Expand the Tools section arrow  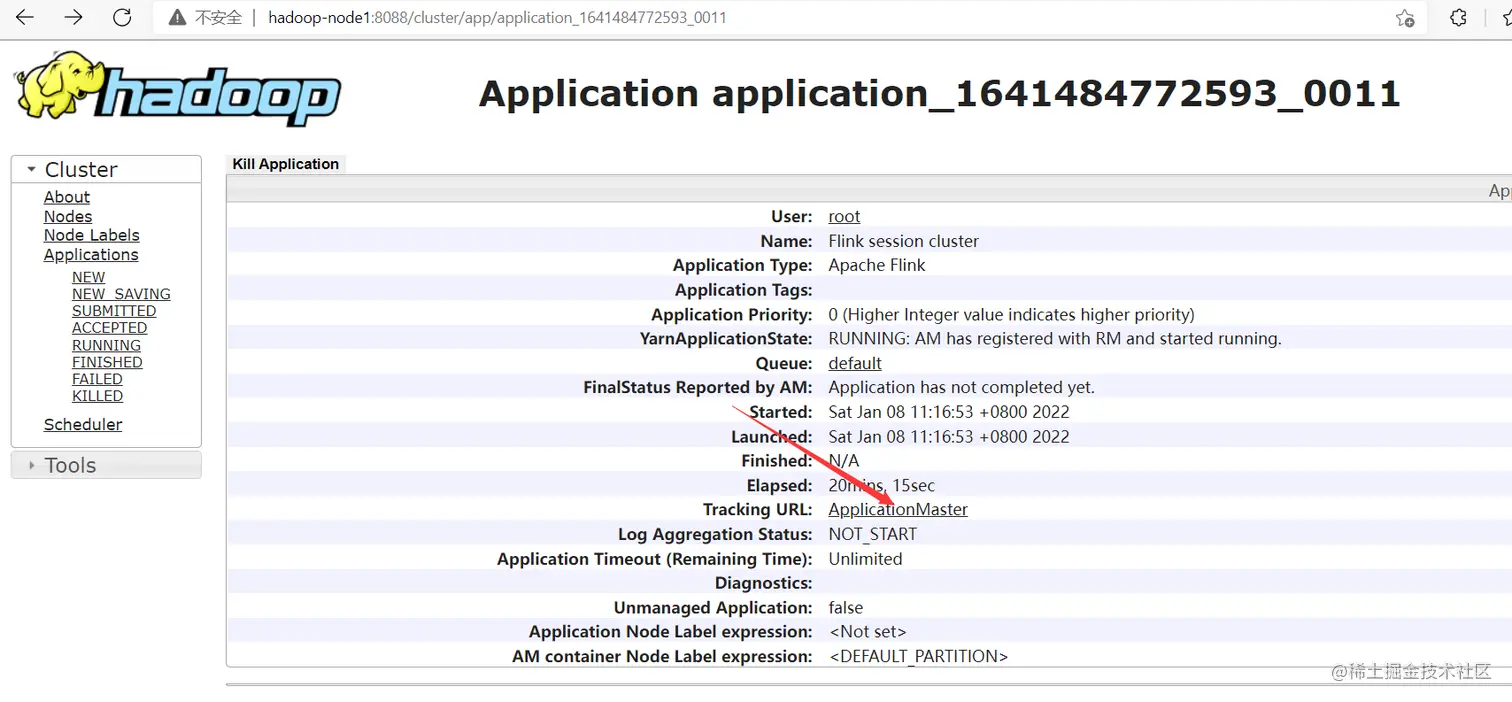coord(32,465)
